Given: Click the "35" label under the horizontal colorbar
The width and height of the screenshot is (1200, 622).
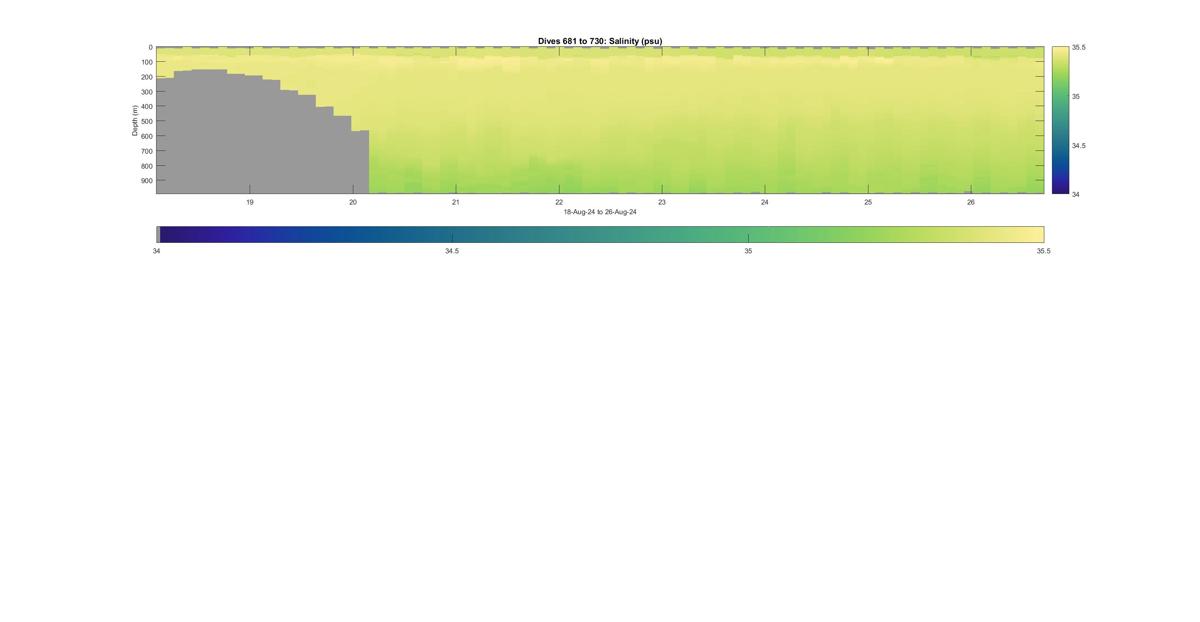Looking at the screenshot, I should click(748, 251).
